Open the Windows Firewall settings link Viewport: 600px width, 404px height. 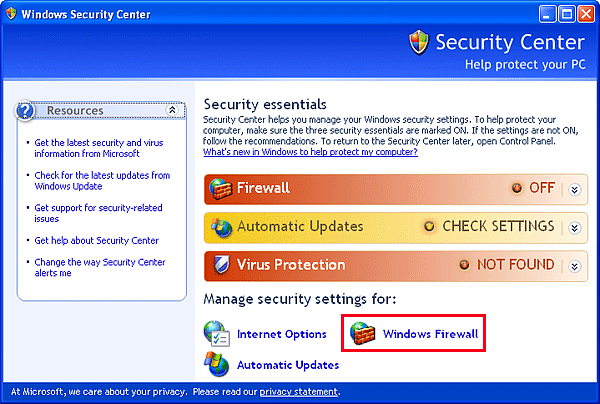430,334
